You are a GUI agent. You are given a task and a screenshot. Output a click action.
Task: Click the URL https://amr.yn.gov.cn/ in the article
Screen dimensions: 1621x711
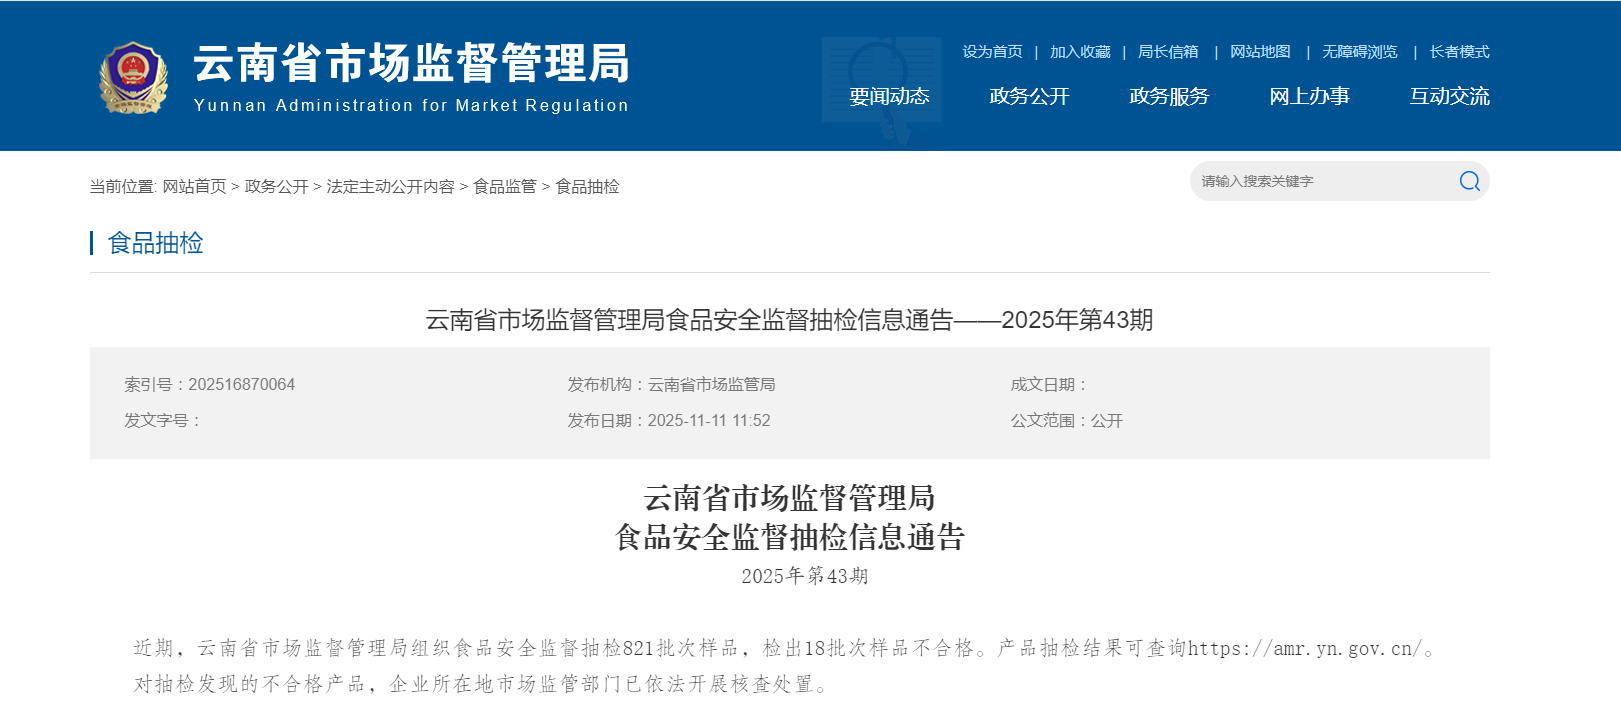click(x=1304, y=649)
